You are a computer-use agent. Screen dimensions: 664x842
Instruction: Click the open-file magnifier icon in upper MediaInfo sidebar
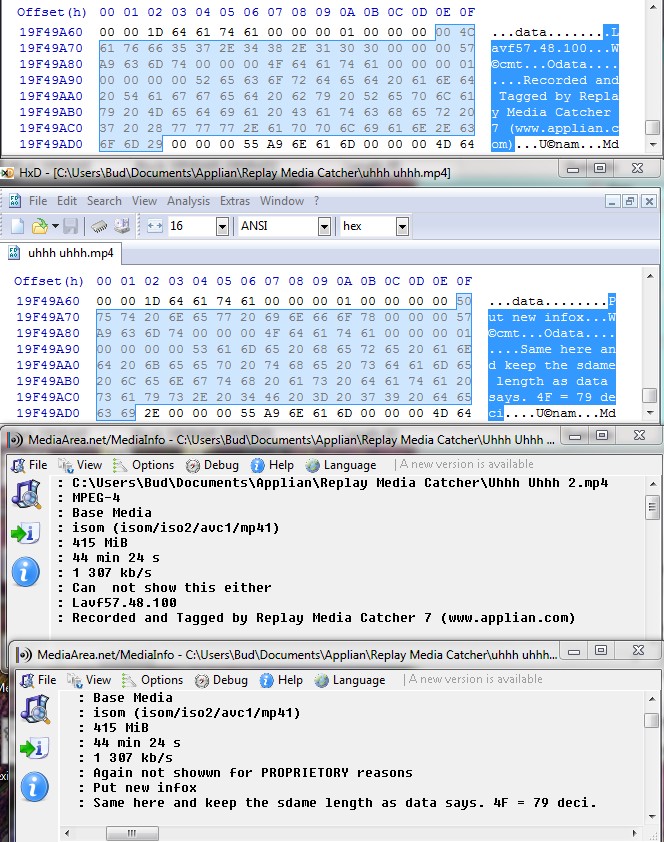coord(26,494)
